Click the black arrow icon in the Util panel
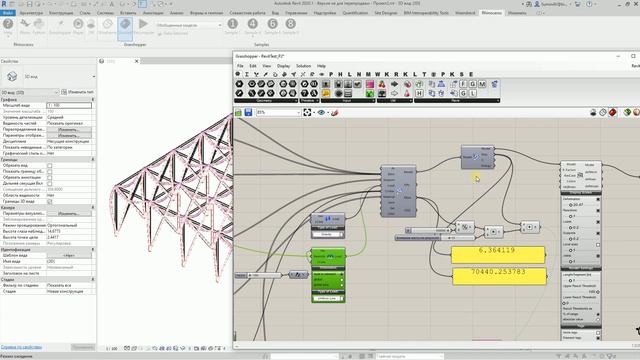 (x=394, y=84)
